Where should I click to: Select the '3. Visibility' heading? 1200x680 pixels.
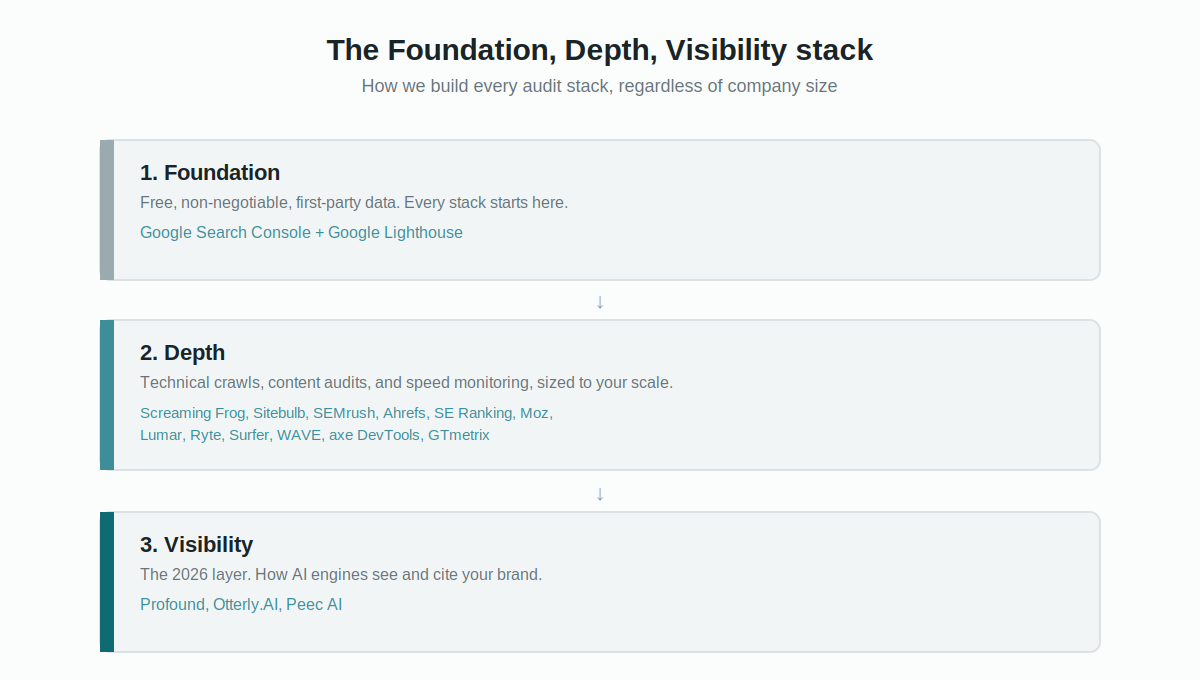196,544
